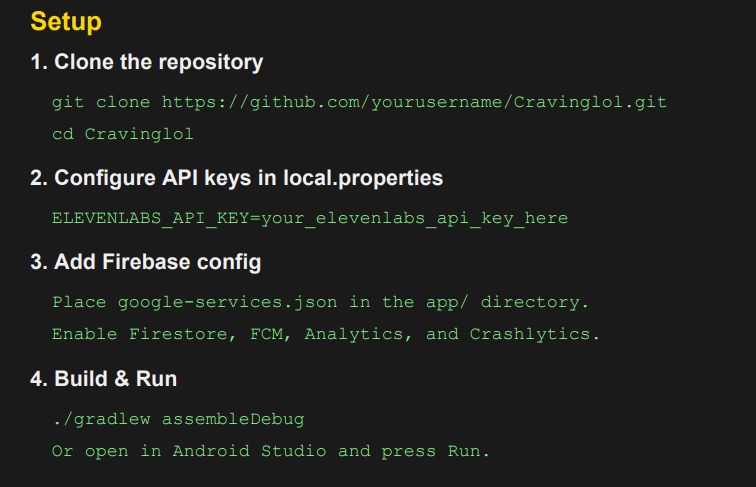The width and height of the screenshot is (756, 487).
Task: Click the 'cd Cravinglol' command
Action: point(122,134)
